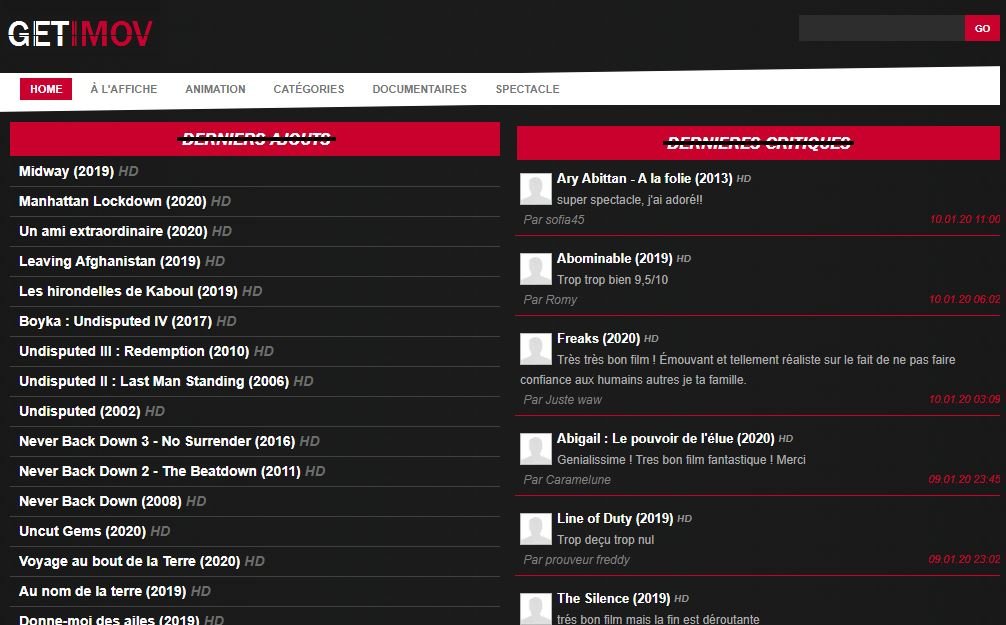1006x625 pixels.
Task: Open the À L'AFFICHE menu item
Action: 124,89
